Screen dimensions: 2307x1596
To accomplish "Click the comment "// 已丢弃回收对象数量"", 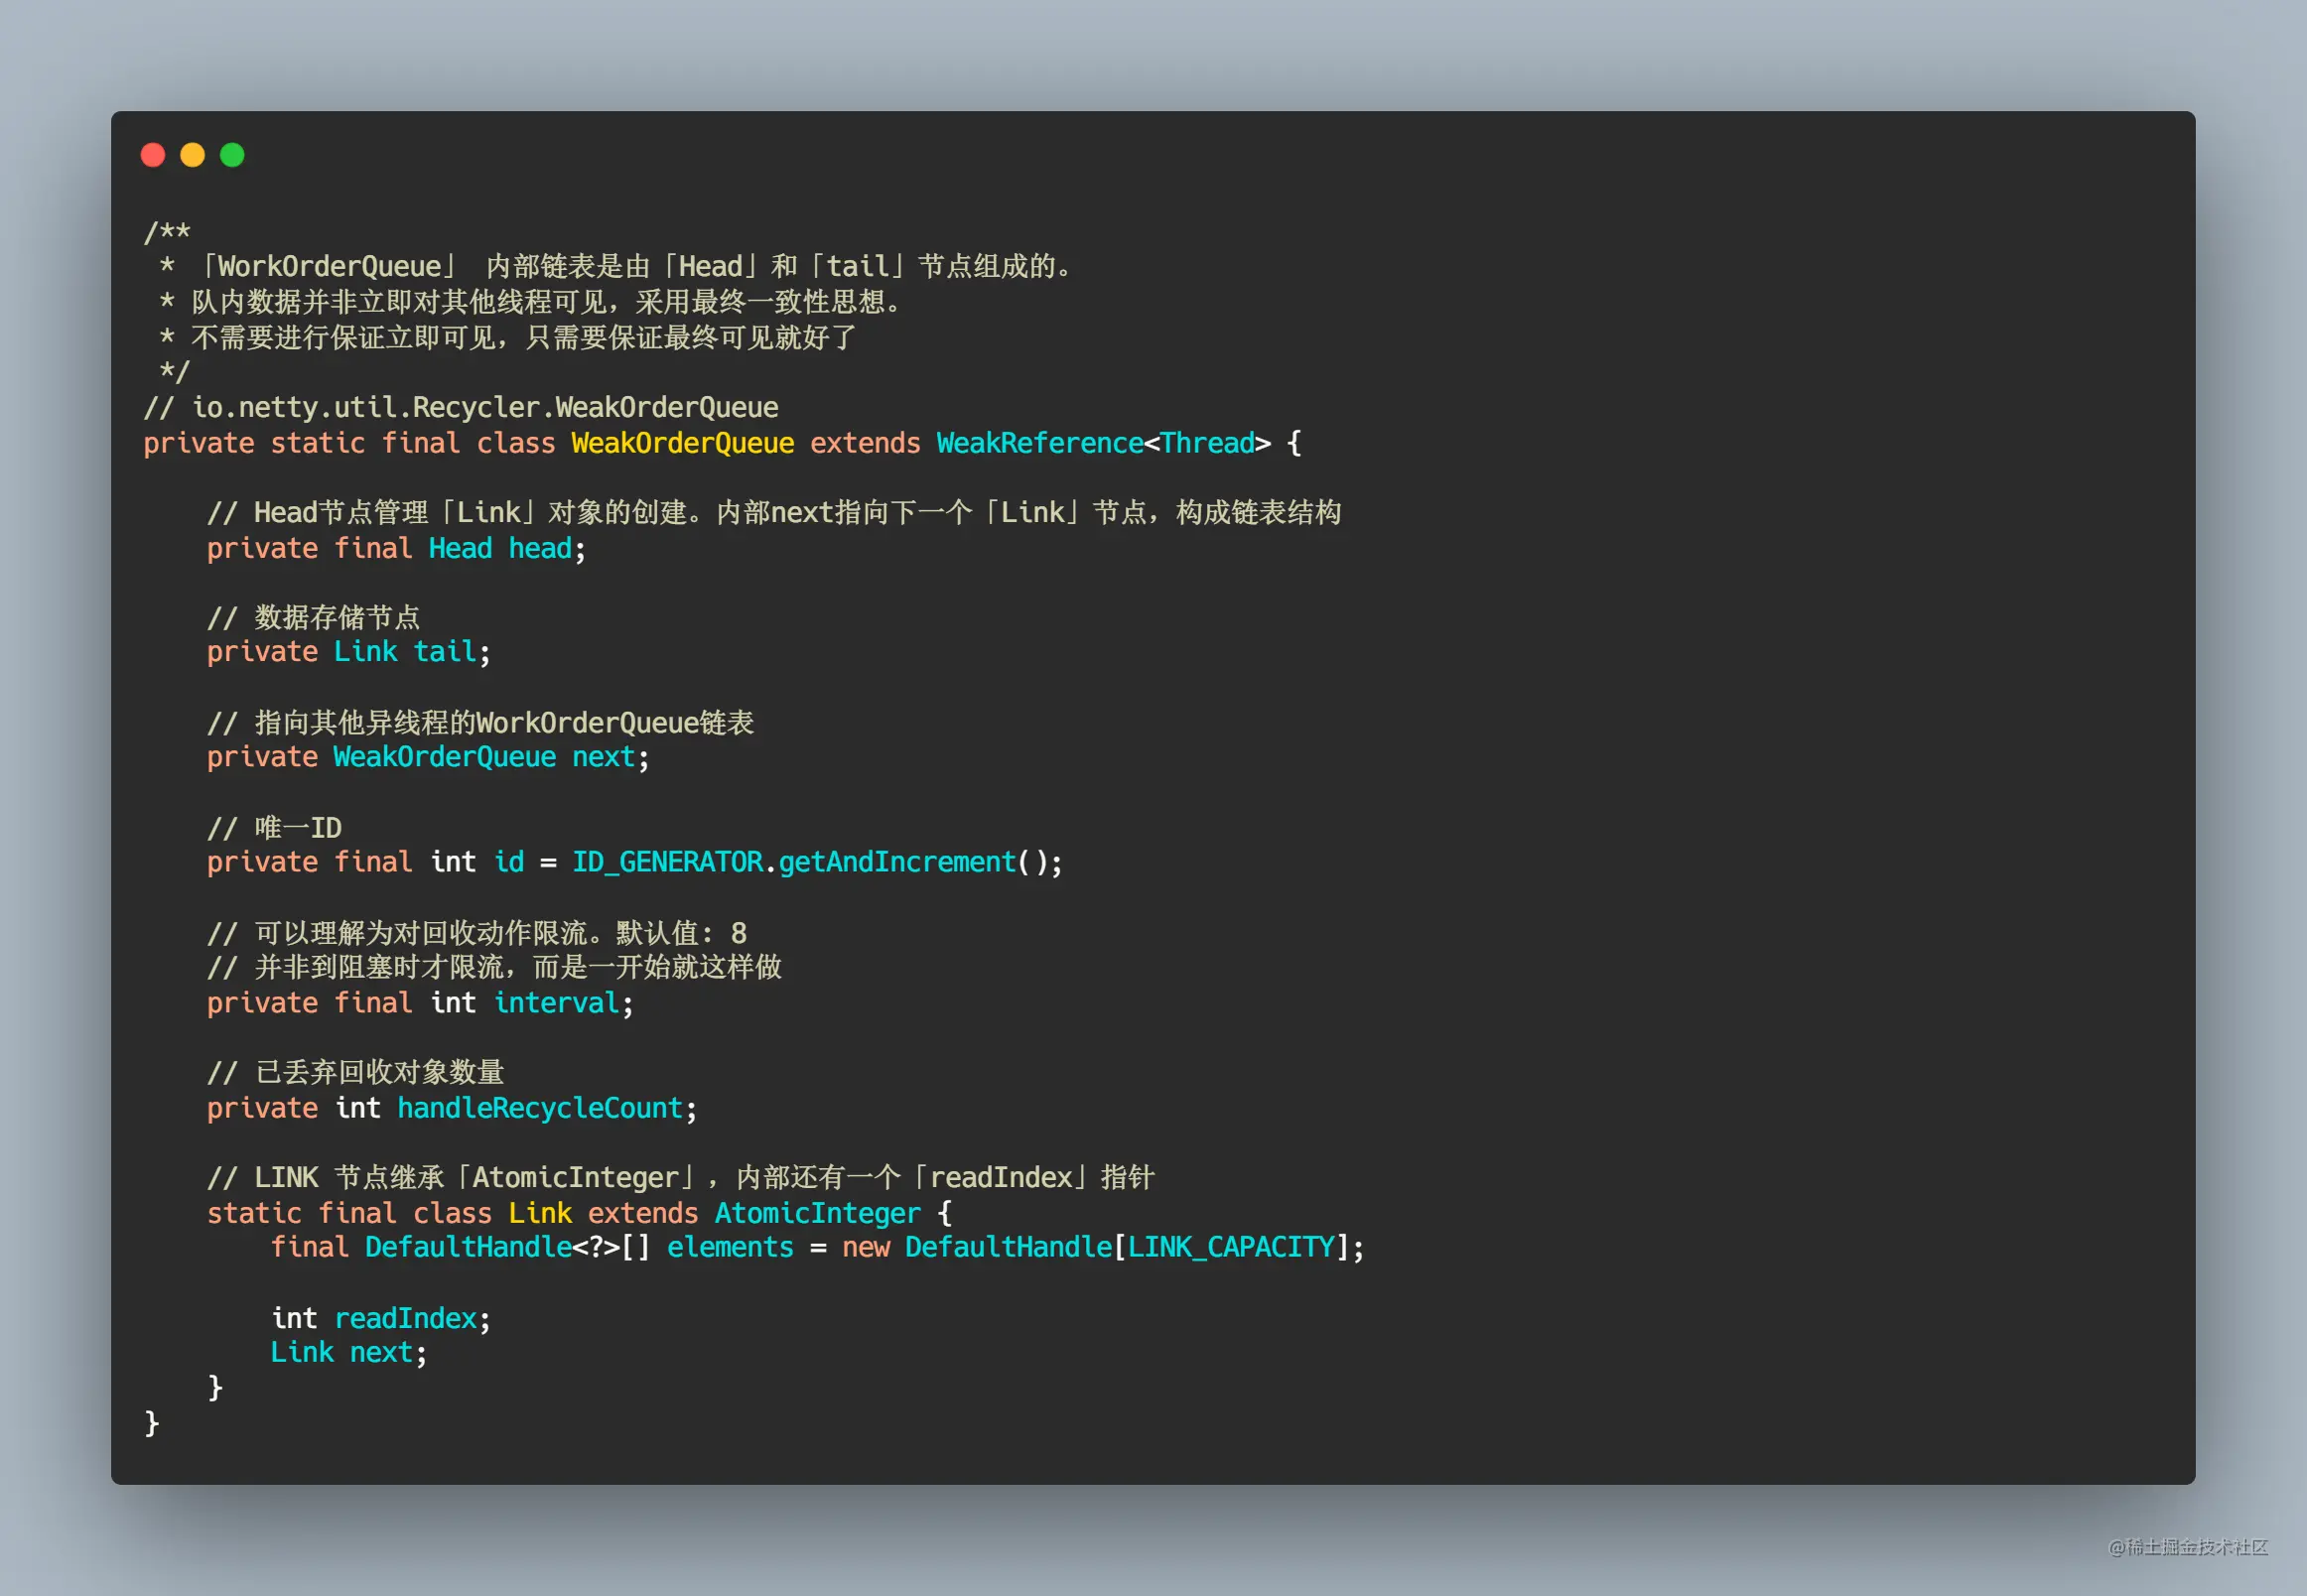I will click(x=356, y=1072).
